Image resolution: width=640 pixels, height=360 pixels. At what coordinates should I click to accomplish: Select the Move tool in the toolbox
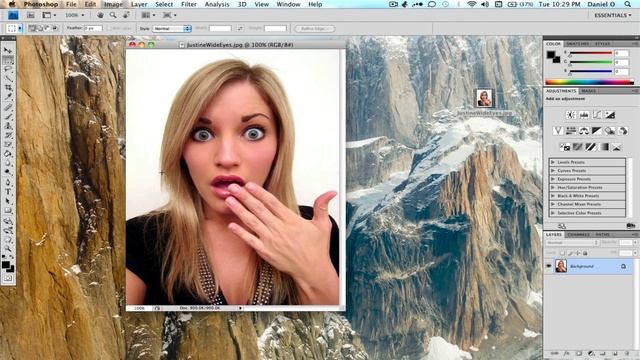pyautogui.click(x=8, y=50)
